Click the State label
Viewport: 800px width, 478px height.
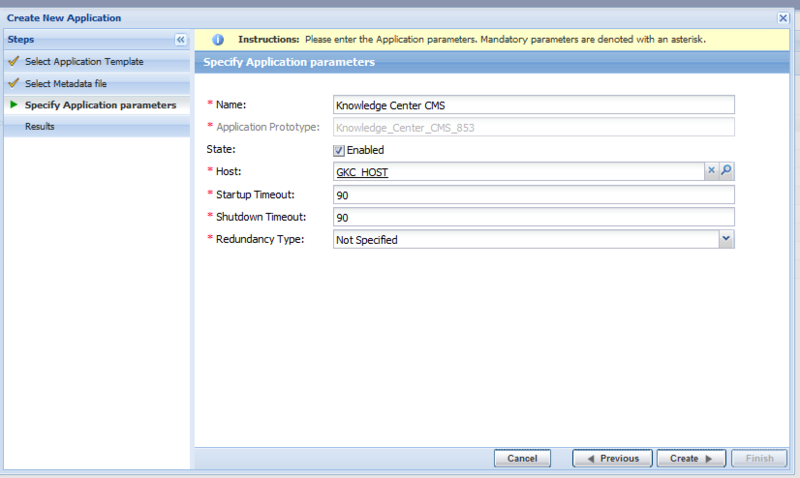click(x=221, y=149)
